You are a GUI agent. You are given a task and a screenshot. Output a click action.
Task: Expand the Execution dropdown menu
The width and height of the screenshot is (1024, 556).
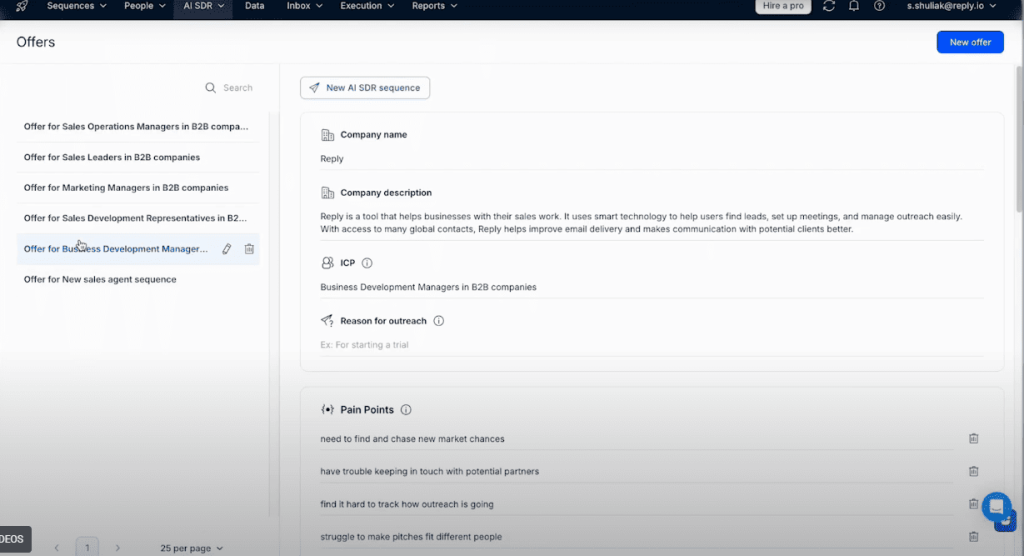[367, 6]
